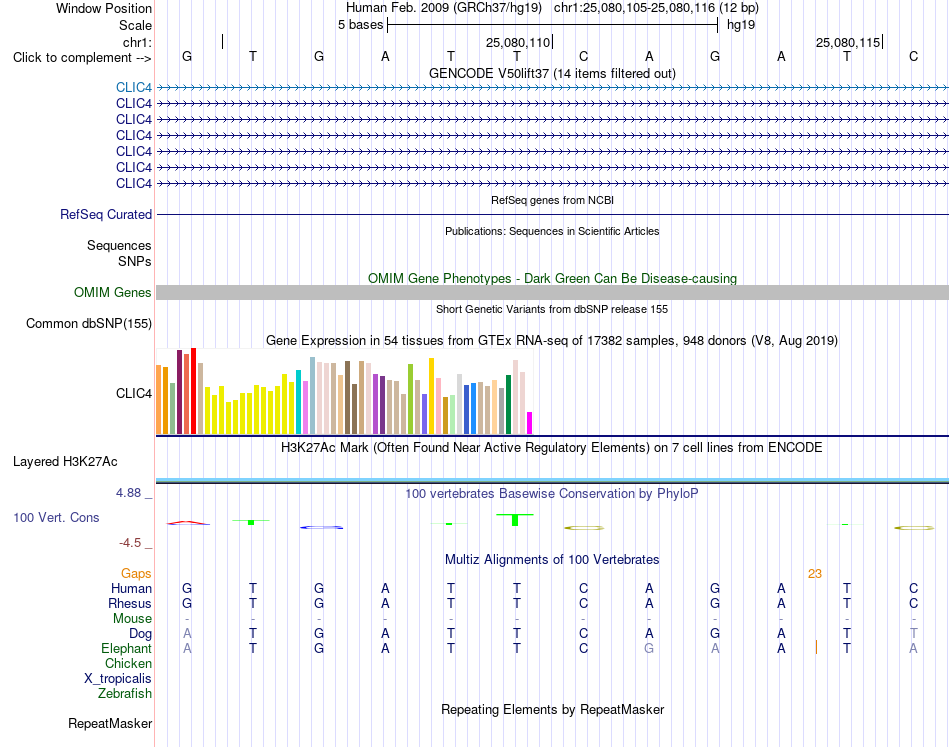Click 'Repeating Elements by RepeatMasker' title
950x747 pixels.
pyautogui.click(x=552, y=709)
